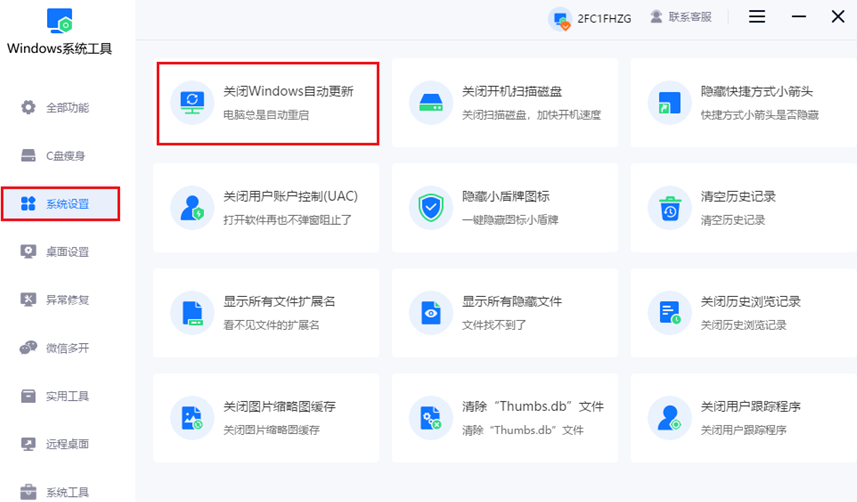The image size is (857, 502).
Task: Select the 系统设置 four-squares icon
Action: point(28,203)
